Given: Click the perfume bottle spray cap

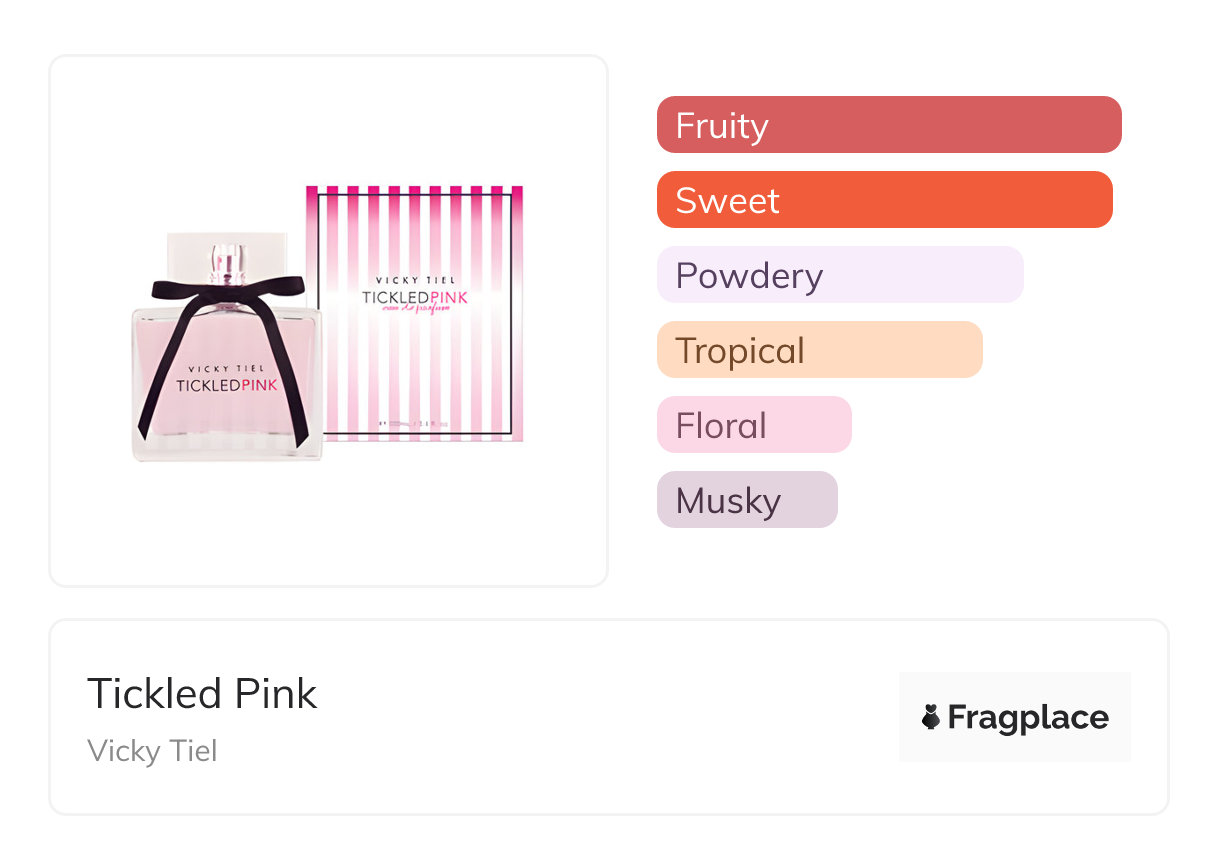Looking at the screenshot, I should click(228, 257).
